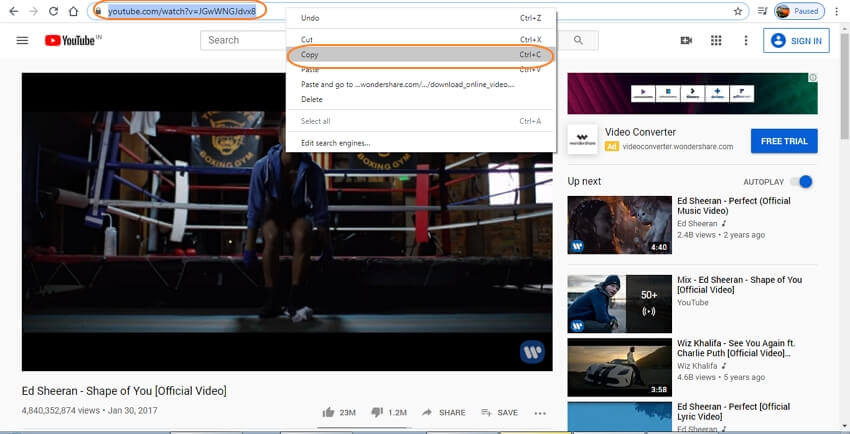850x434 pixels.
Task: Click the SHARE button under video
Action: (443, 412)
